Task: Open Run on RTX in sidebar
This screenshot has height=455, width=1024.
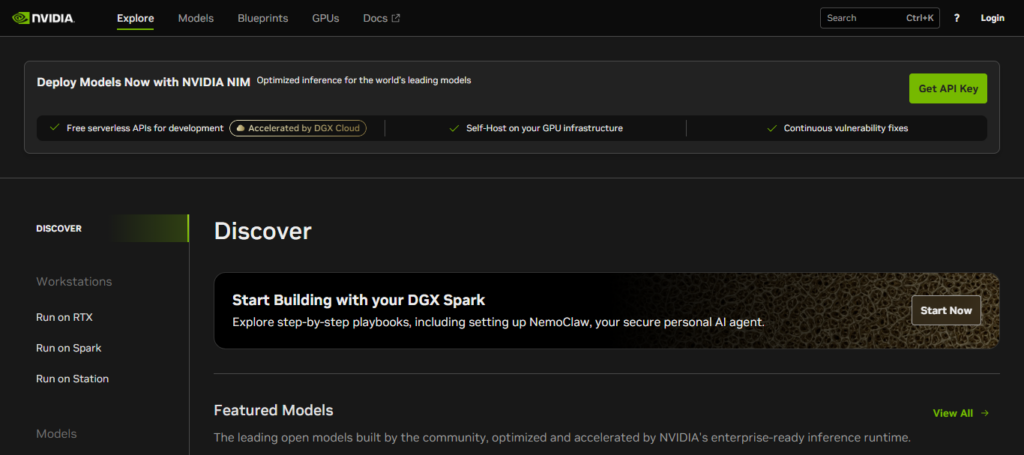Action: tap(64, 317)
